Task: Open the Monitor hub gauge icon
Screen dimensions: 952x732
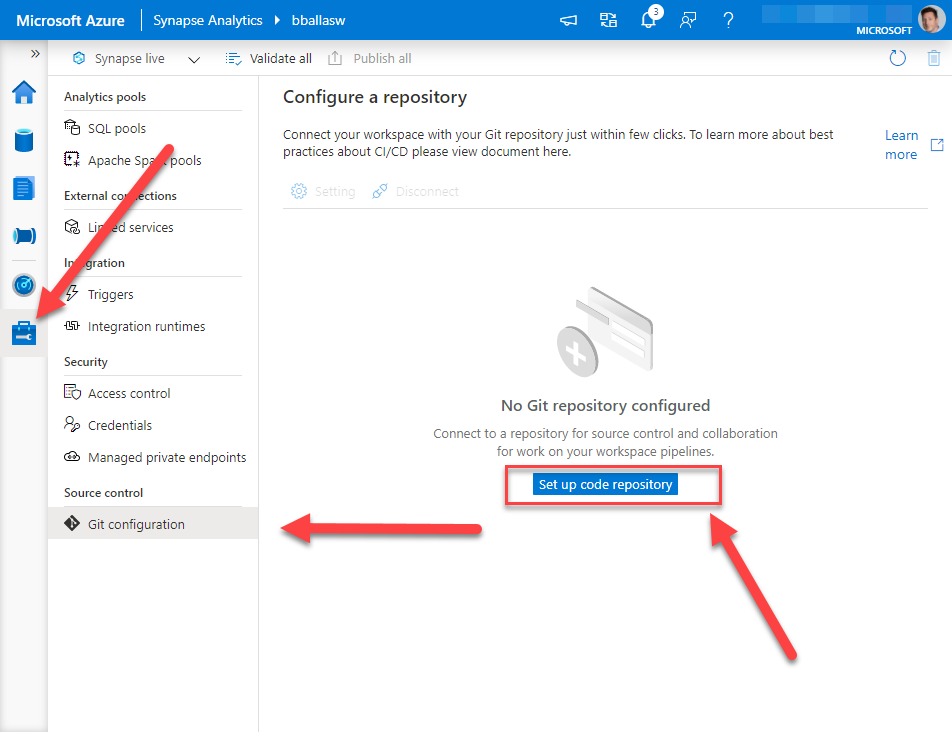Action: point(24,285)
